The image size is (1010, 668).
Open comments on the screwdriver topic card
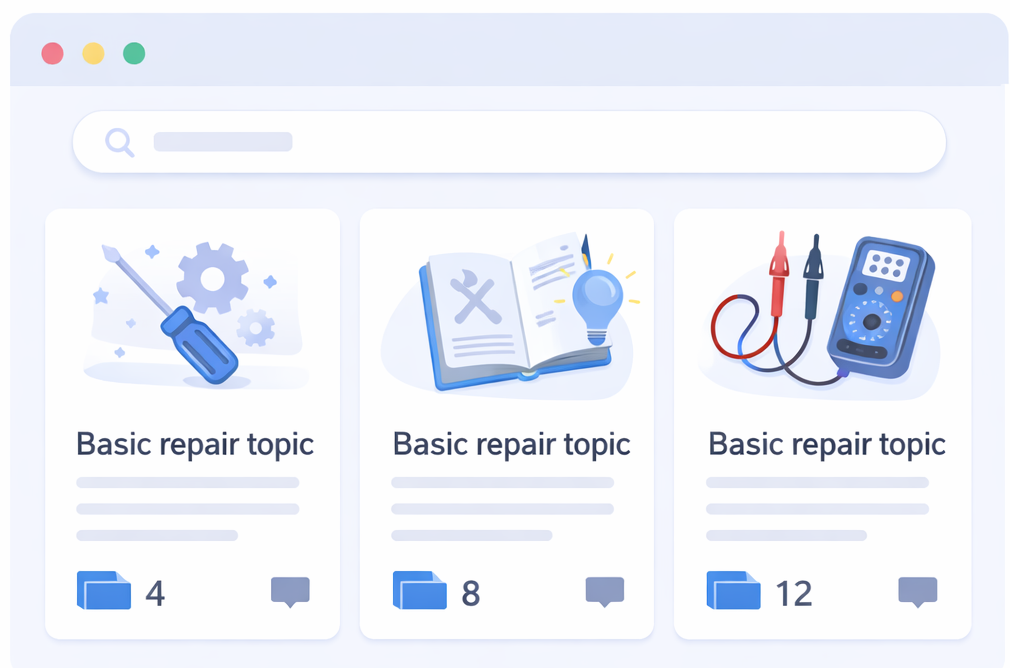click(290, 591)
